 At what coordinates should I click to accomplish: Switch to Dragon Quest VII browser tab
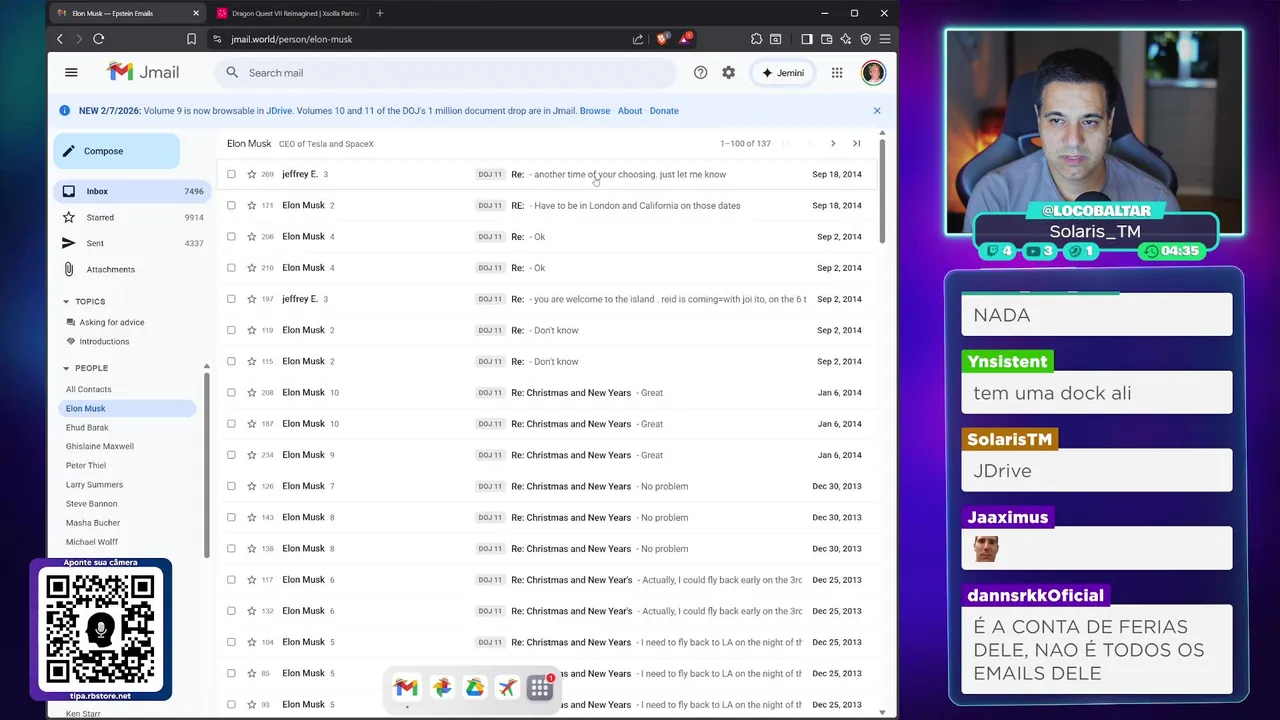coord(287,13)
